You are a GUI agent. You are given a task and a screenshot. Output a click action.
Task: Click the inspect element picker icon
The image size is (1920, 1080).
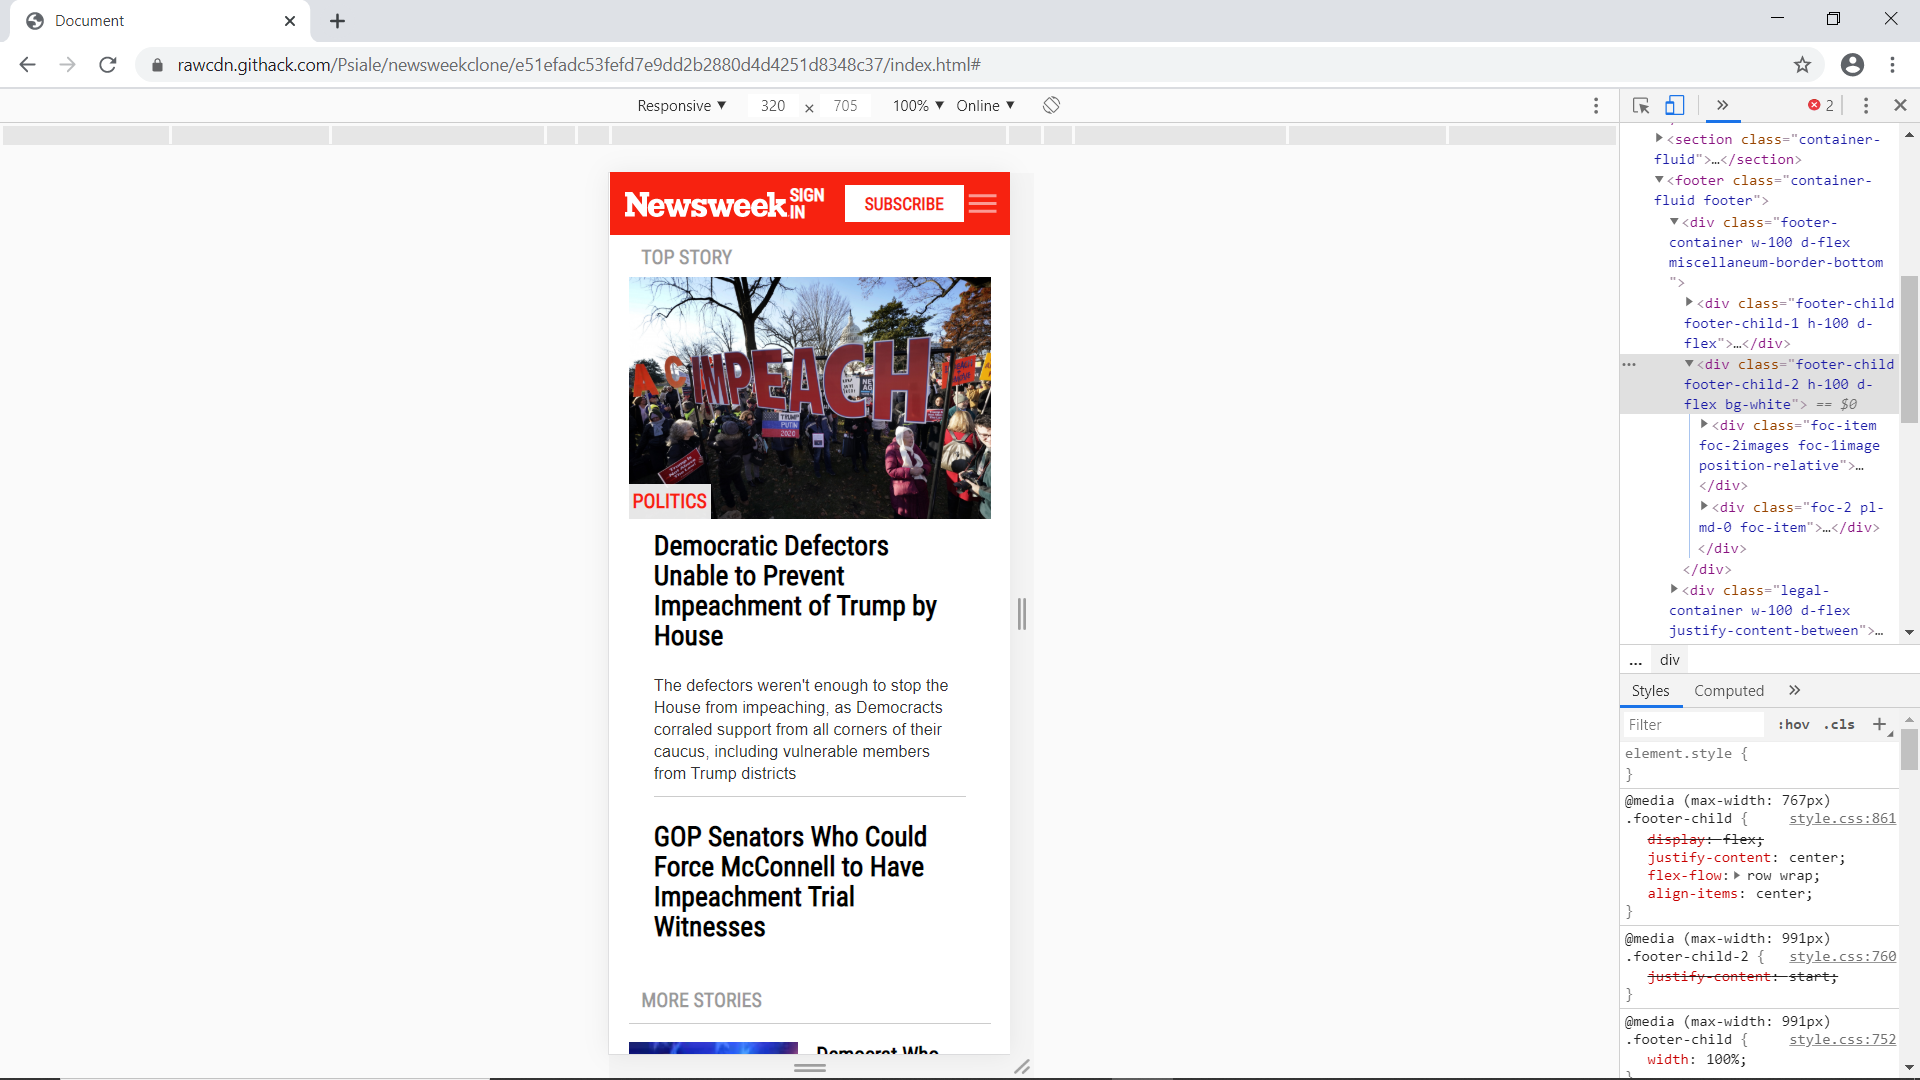click(x=1640, y=105)
